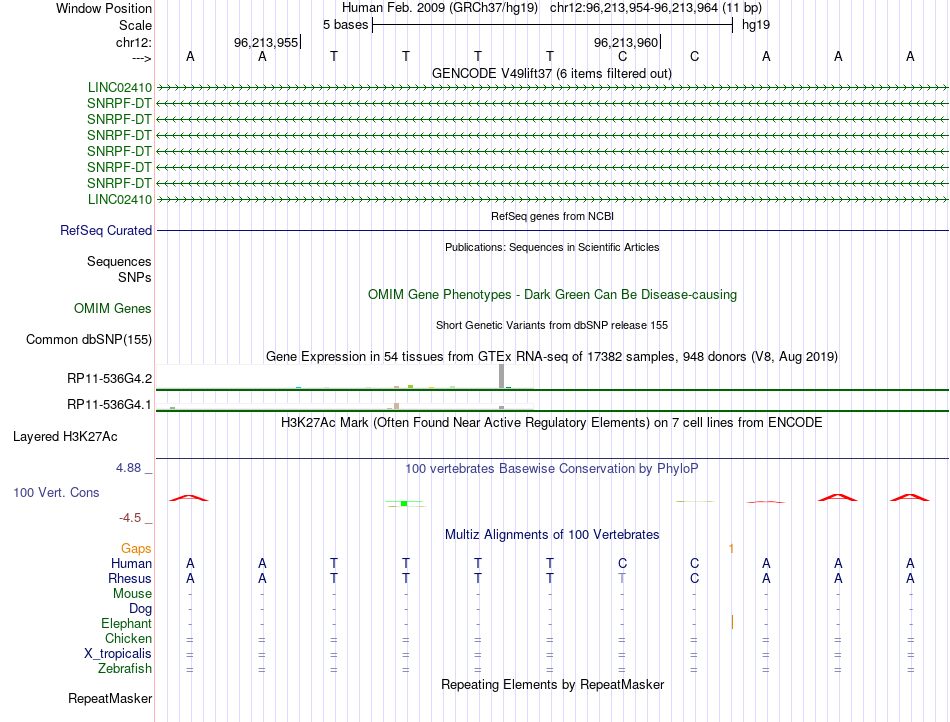The height and width of the screenshot is (722, 950).
Task: Click the Scale track label
Action: click(135, 25)
